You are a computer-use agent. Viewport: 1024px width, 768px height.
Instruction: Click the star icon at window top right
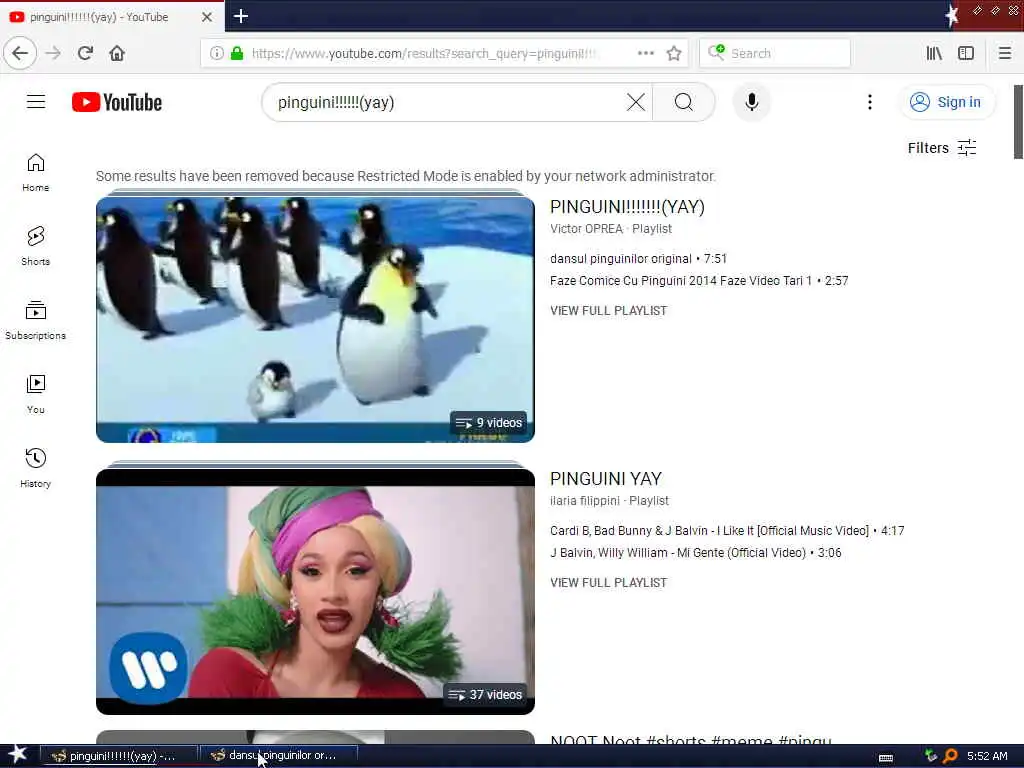(952, 14)
